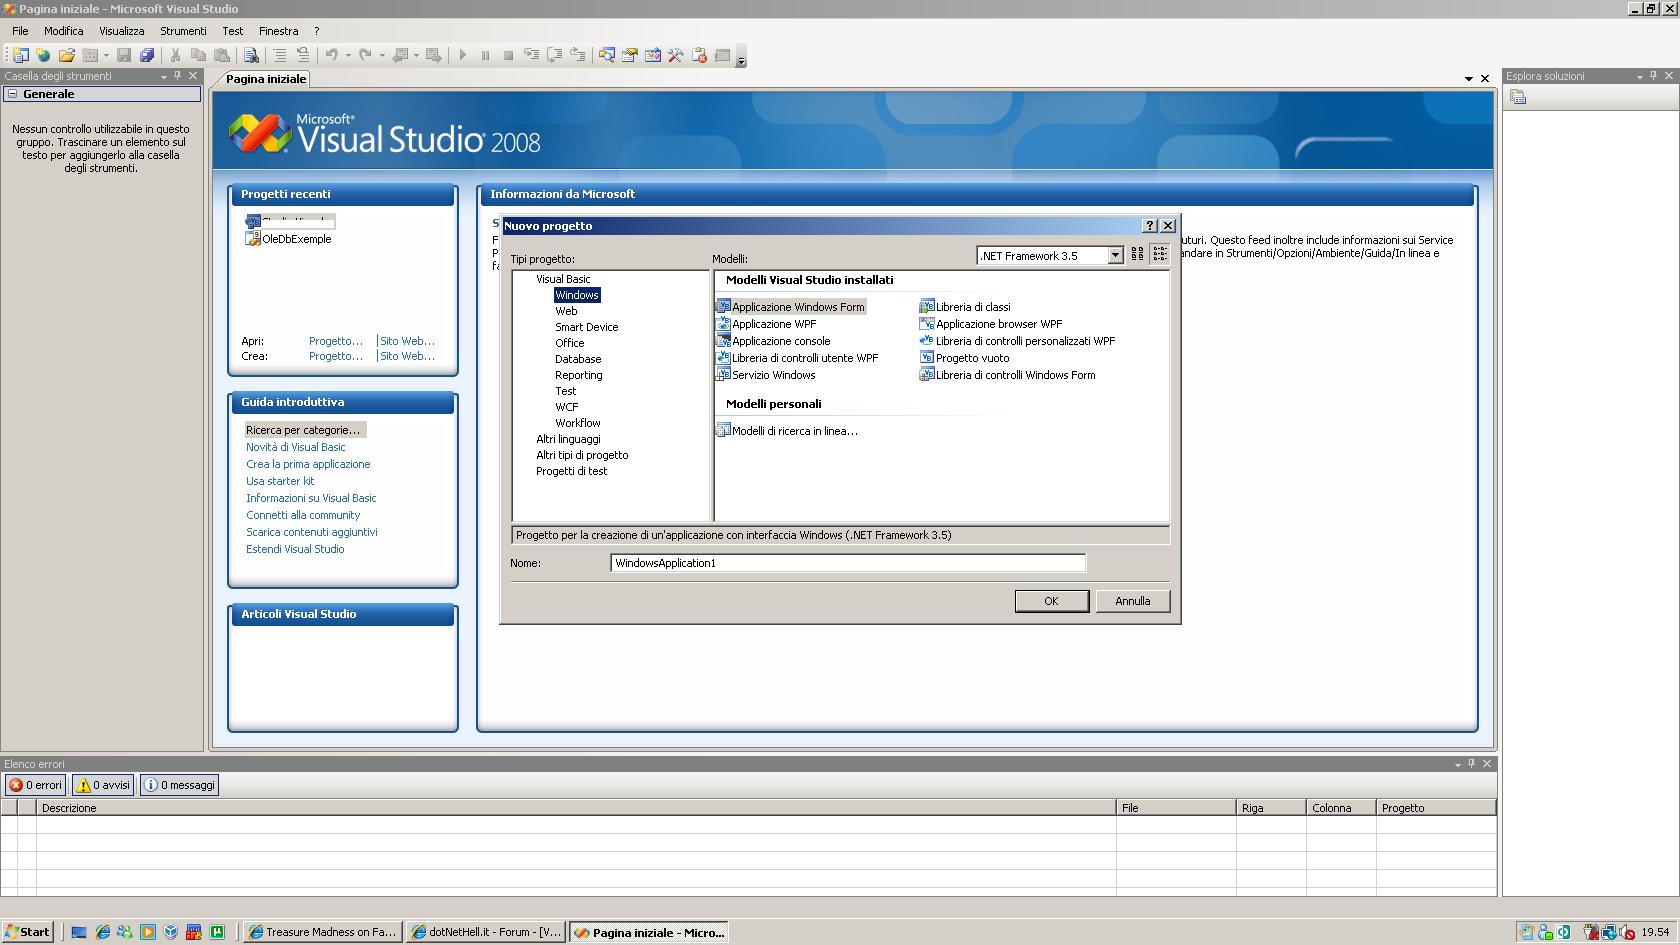Viewport: 1680px width, 945px height.
Task: Click the New Web Site toolbar icon
Action: [43, 55]
